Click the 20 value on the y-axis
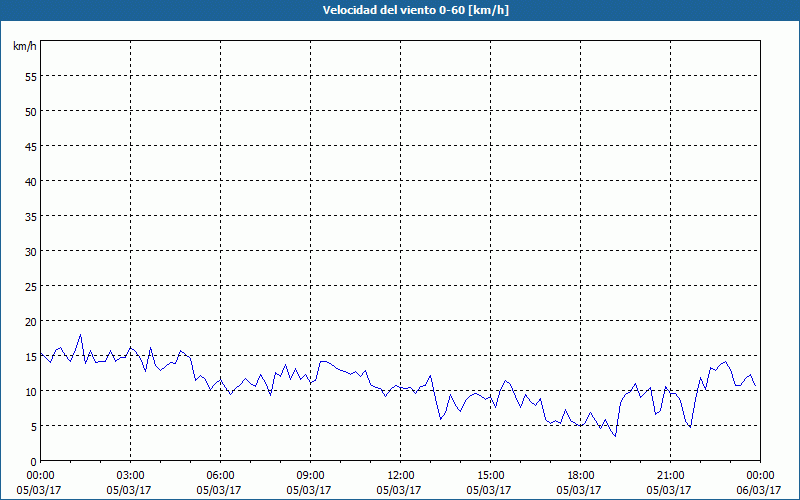 pyautogui.click(x=31, y=321)
